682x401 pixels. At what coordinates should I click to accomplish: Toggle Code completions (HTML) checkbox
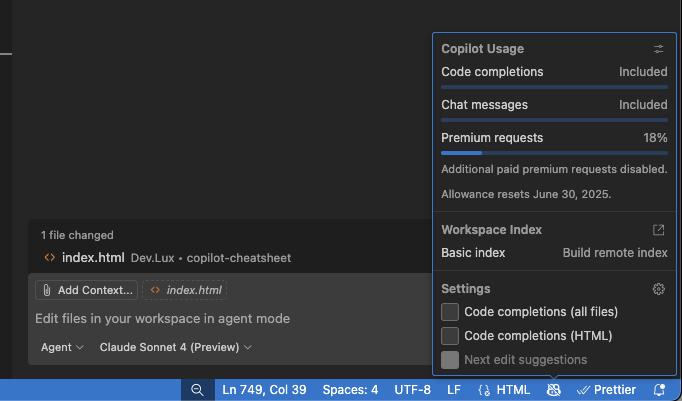click(x=450, y=336)
